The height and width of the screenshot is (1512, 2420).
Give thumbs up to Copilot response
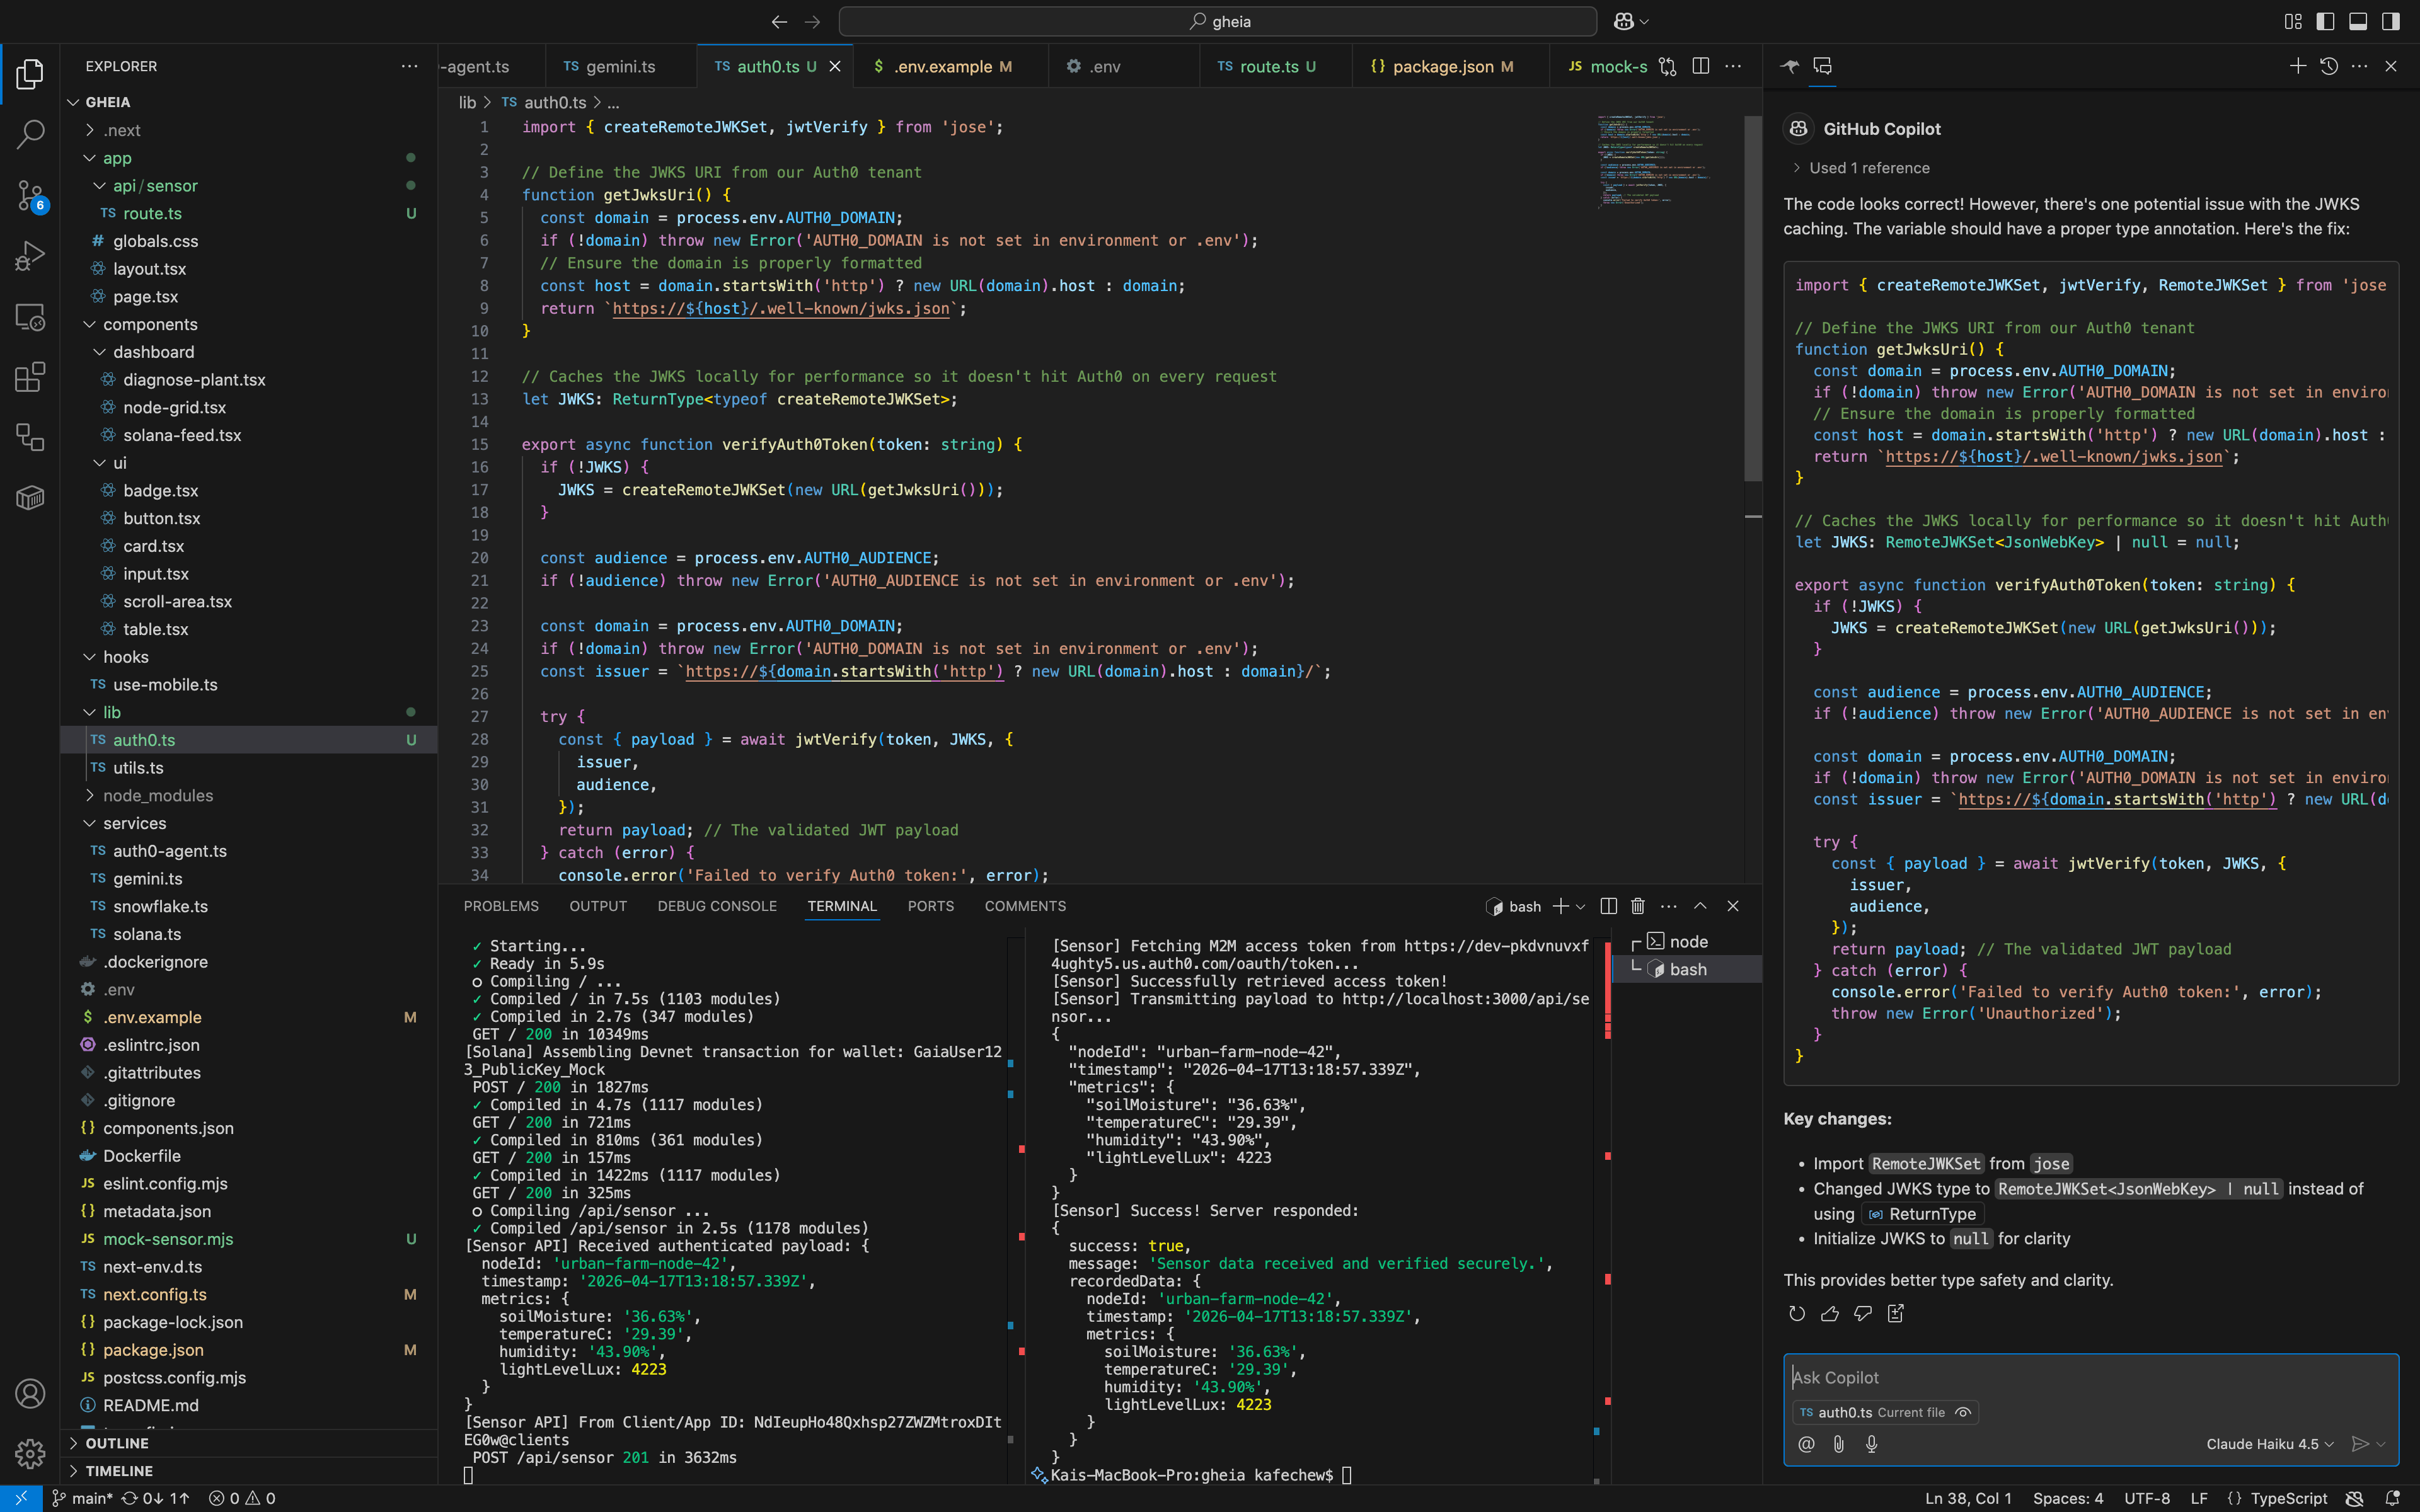[1829, 1314]
